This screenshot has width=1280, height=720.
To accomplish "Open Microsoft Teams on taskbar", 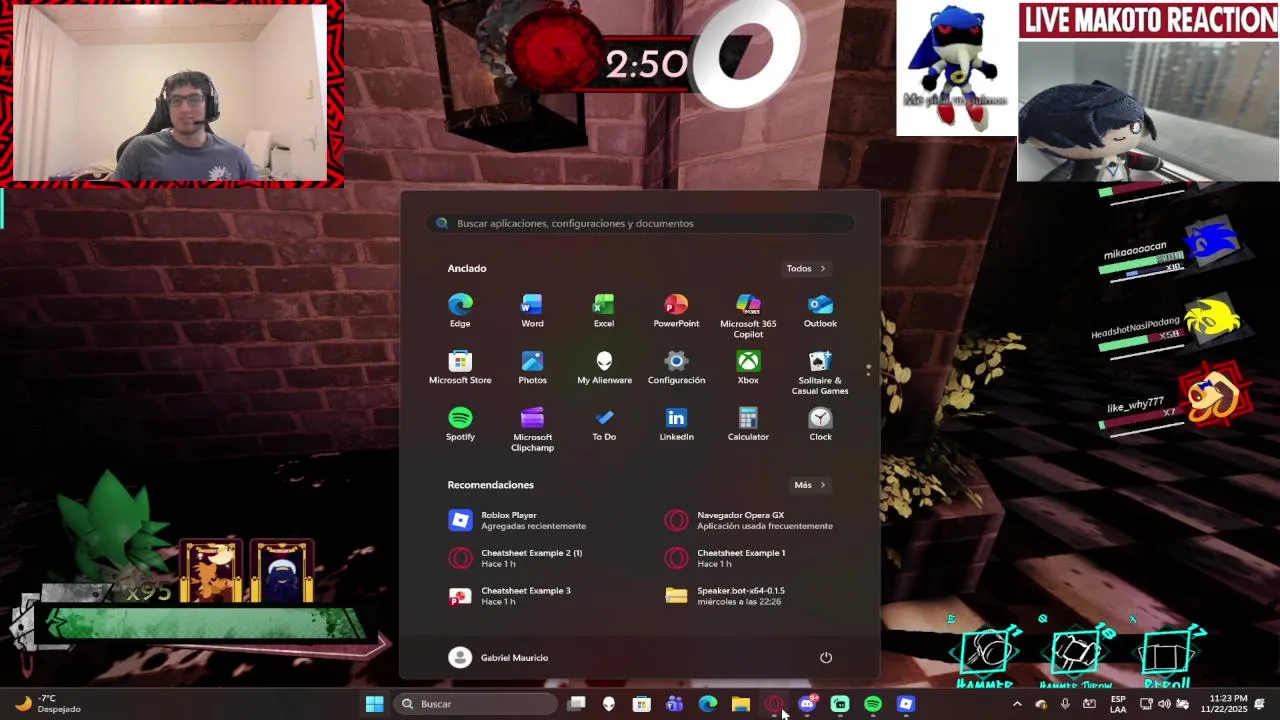I will click(675, 704).
